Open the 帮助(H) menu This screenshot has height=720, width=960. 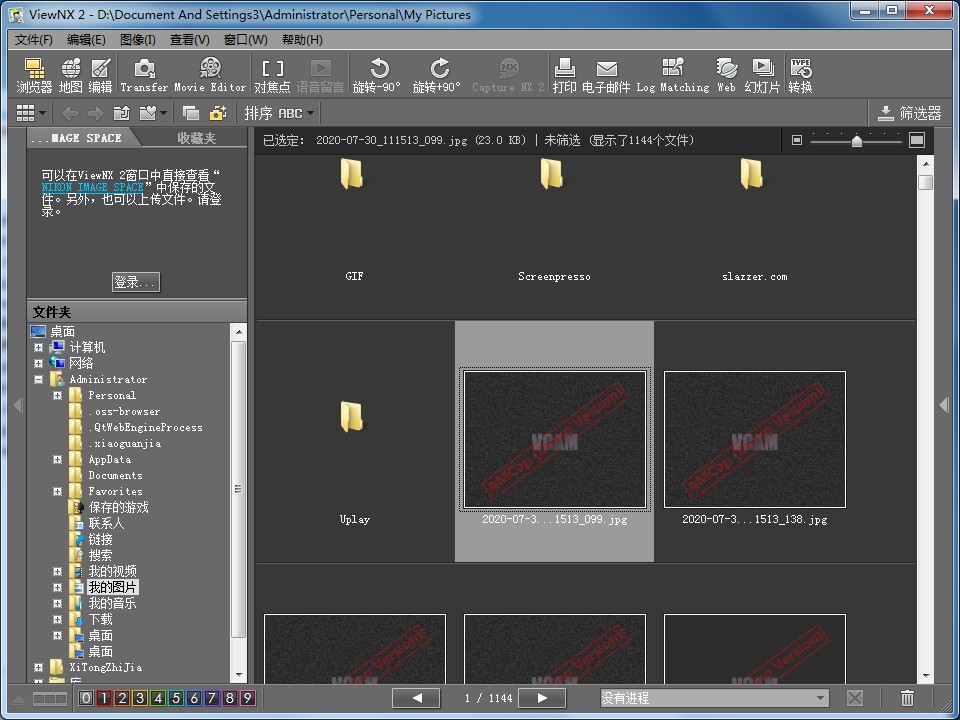click(x=302, y=40)
